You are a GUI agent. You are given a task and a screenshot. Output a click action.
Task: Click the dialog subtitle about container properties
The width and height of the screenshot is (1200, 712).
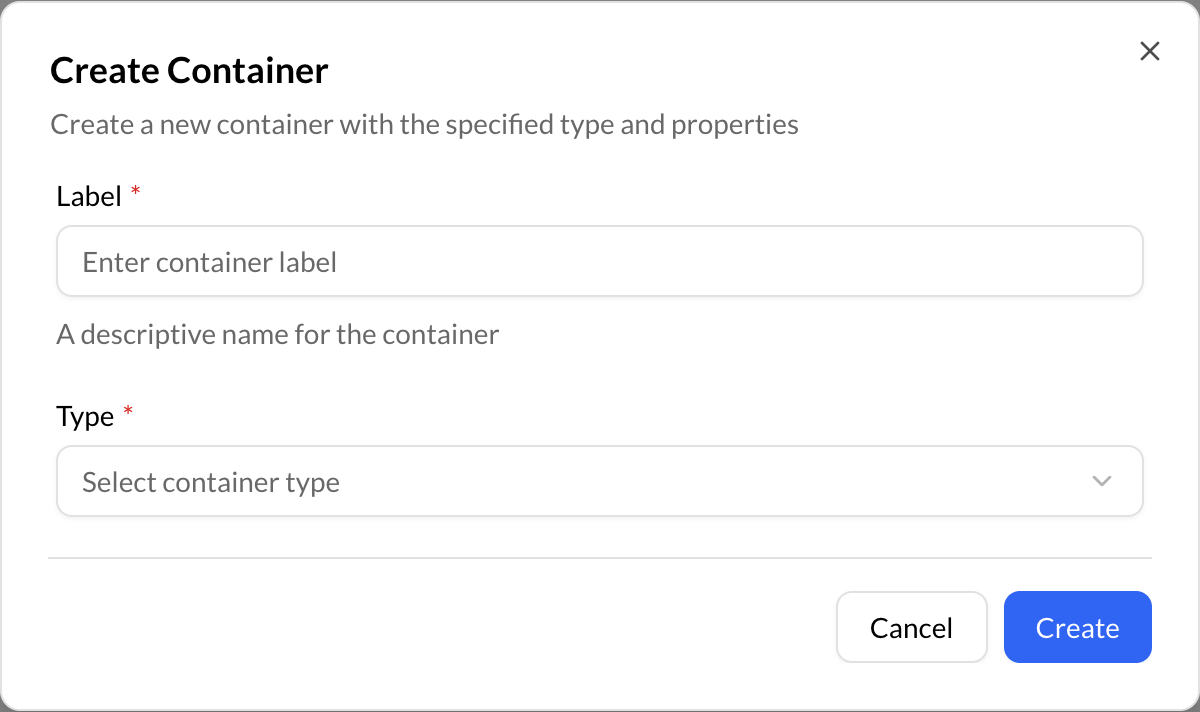click(x=424, y=124)
